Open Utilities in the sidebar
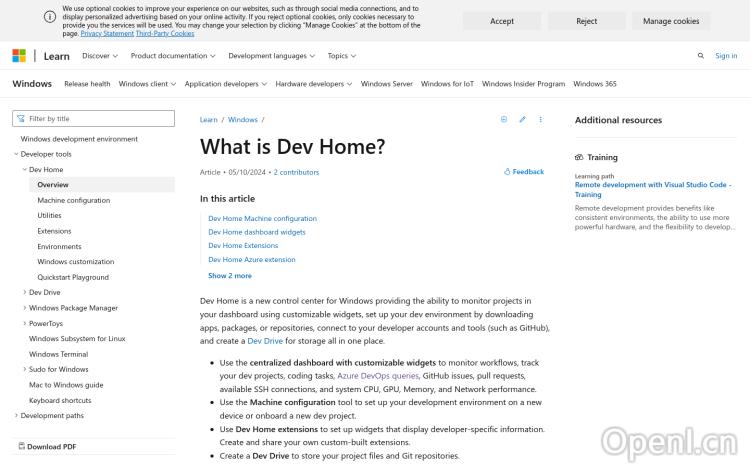The height and width of the screenshot is (468, 750). pos(49,215)
